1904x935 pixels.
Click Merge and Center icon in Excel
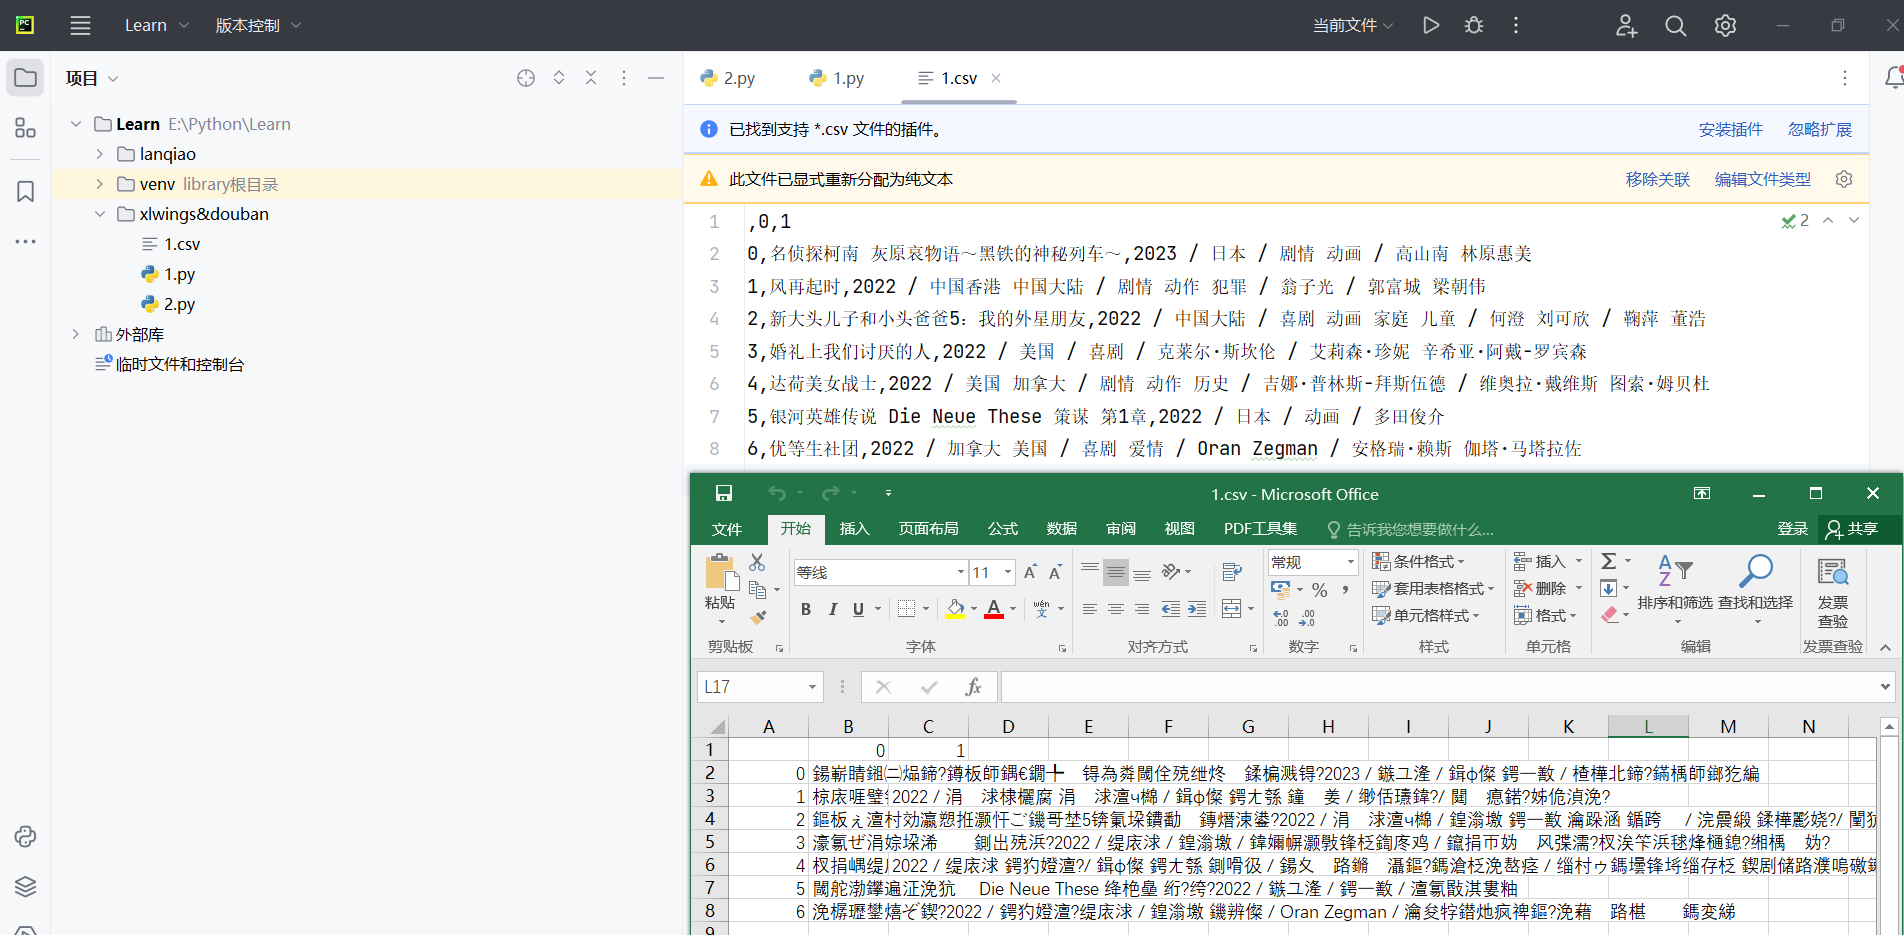pos(1232,609)
